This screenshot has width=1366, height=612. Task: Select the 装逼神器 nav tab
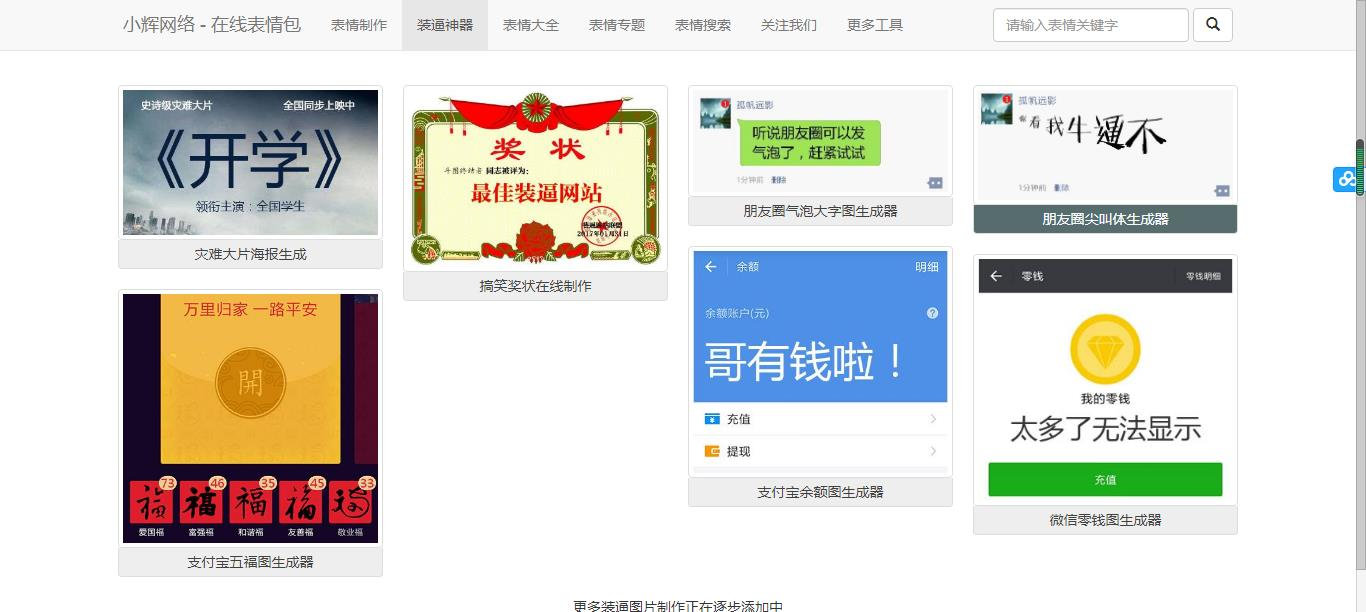click(445, 25)
